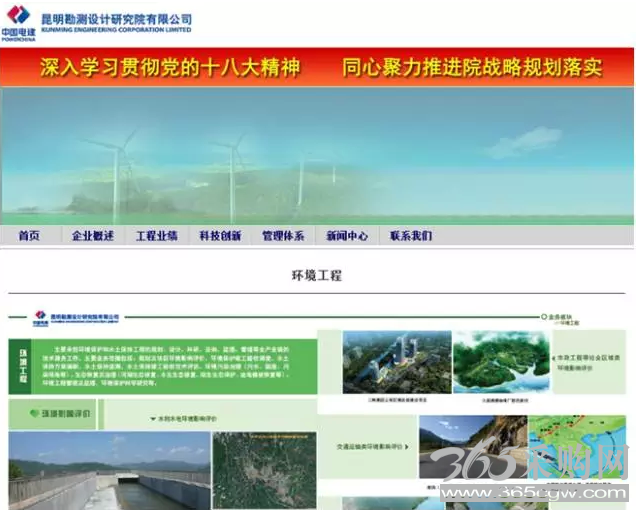This screenshot has width=636, height=510.
Task: Click the PowerChina logo at top left
Action: tap(18, 23)
